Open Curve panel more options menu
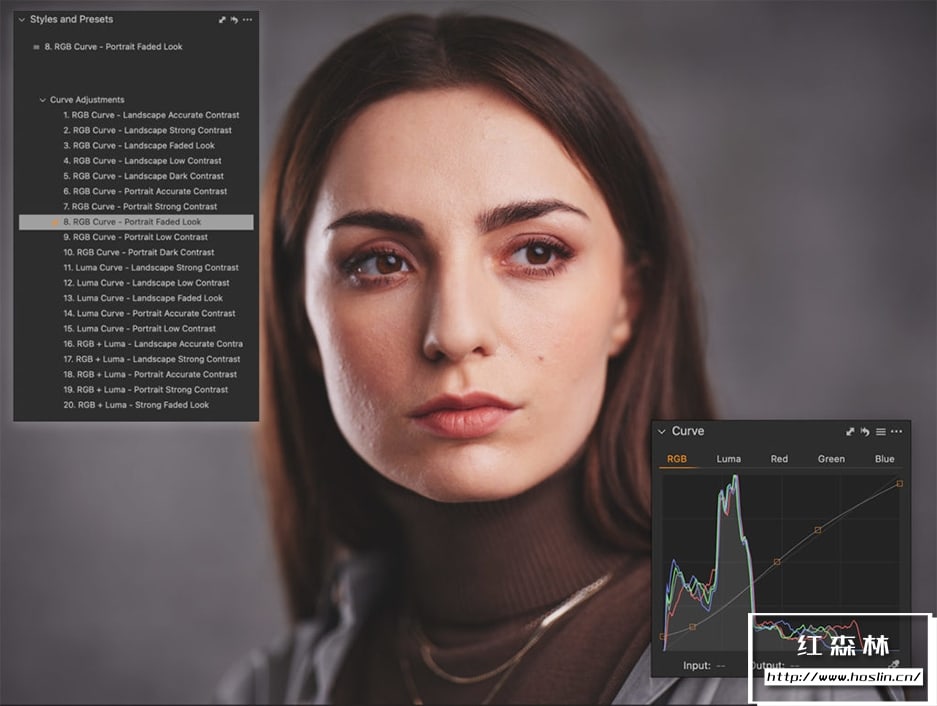 click(896, 432)
